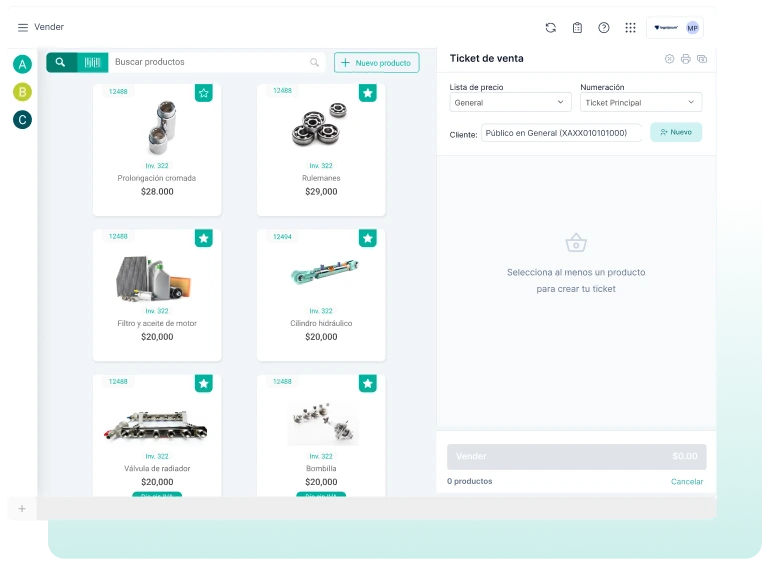Viewport: 771px width, 569px height.
Task: Add a new ticket with plus icon
Action: 22,509
